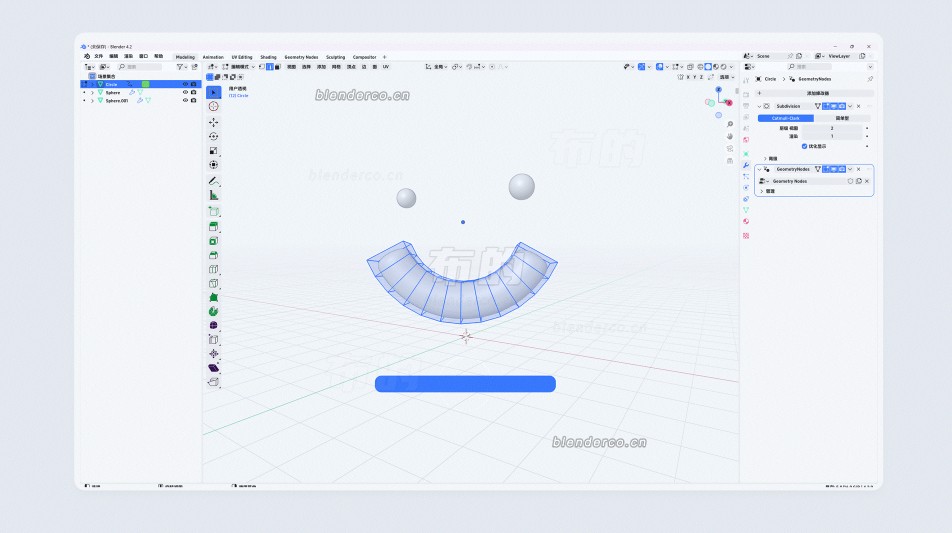952x533 pixels.
Task: Open the 文件 menu
Action: coord(98,56)
